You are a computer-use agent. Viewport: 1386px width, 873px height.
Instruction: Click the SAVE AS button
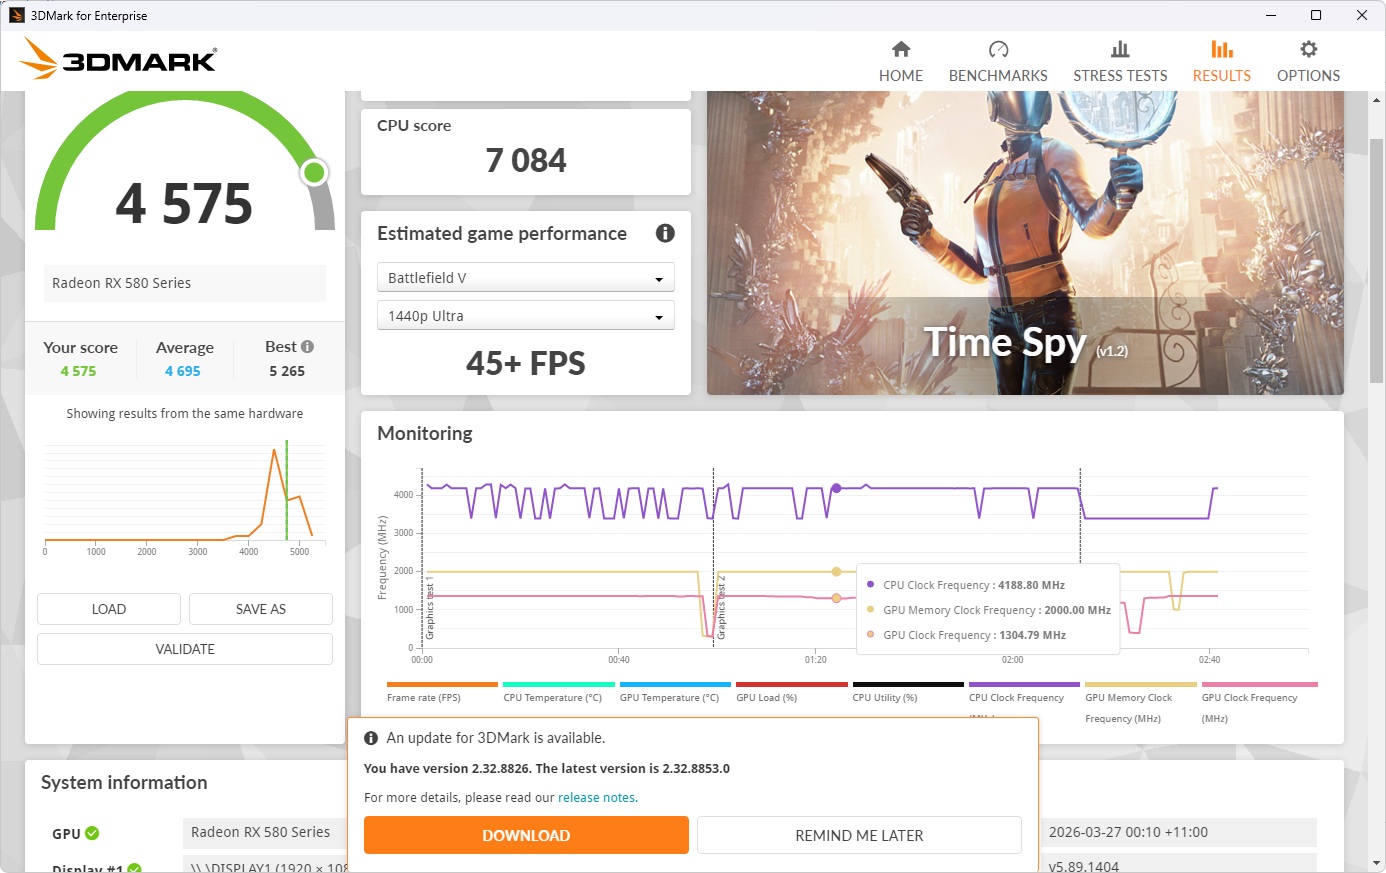261,609
